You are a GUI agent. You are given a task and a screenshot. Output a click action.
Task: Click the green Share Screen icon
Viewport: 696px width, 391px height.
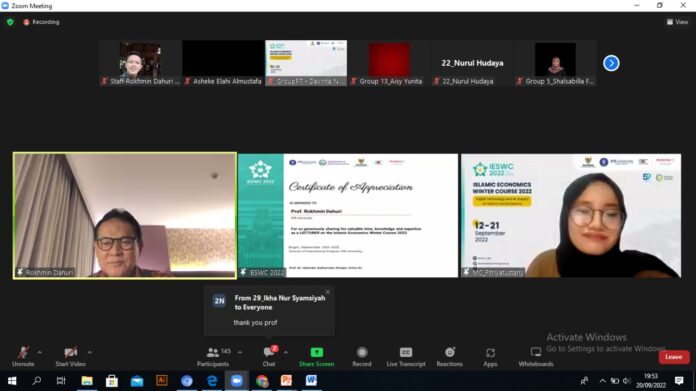point(316,353)
